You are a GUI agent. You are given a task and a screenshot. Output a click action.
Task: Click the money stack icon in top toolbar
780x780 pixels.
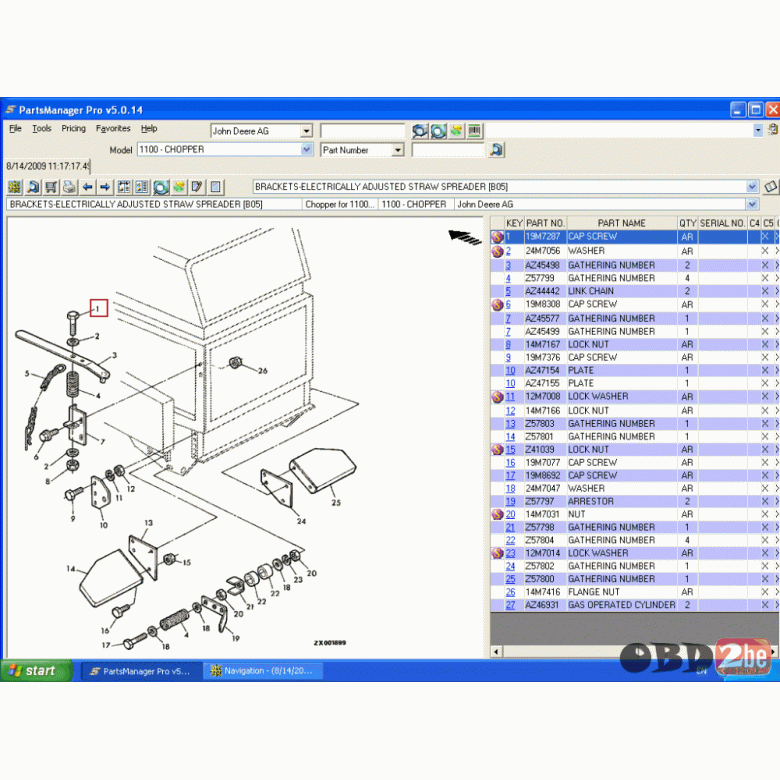(x=457, y=131)
